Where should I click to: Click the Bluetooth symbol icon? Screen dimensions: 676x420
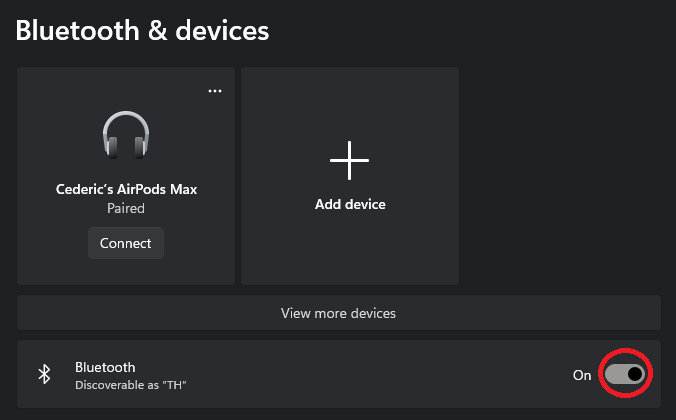[44, 374]
